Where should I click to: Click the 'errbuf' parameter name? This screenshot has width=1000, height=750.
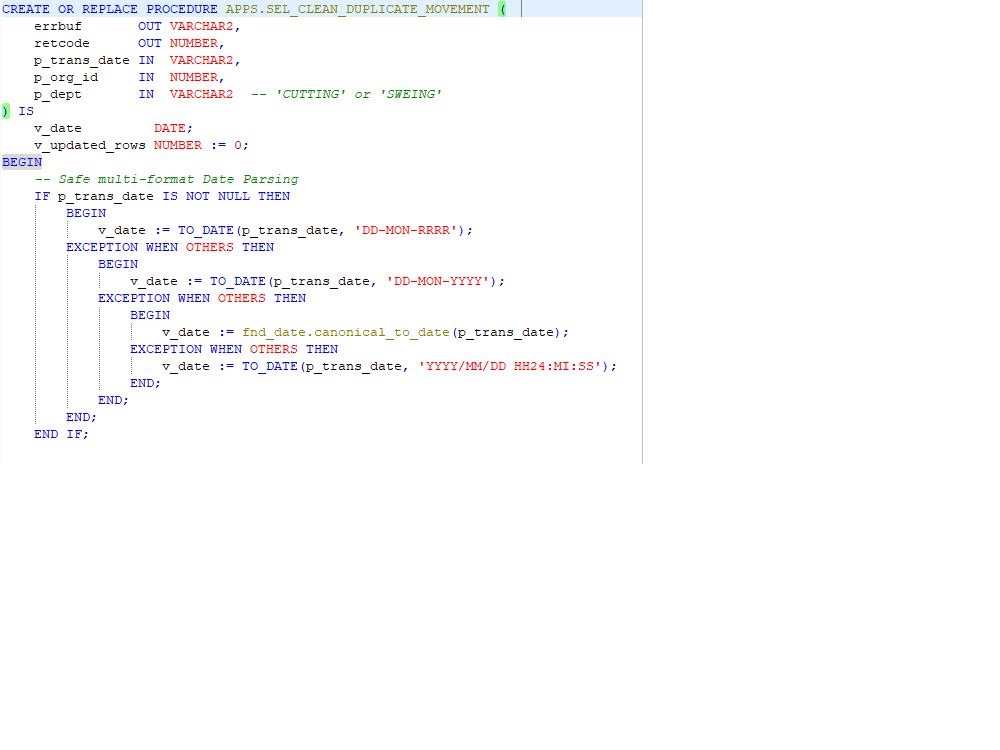[58, 26]
